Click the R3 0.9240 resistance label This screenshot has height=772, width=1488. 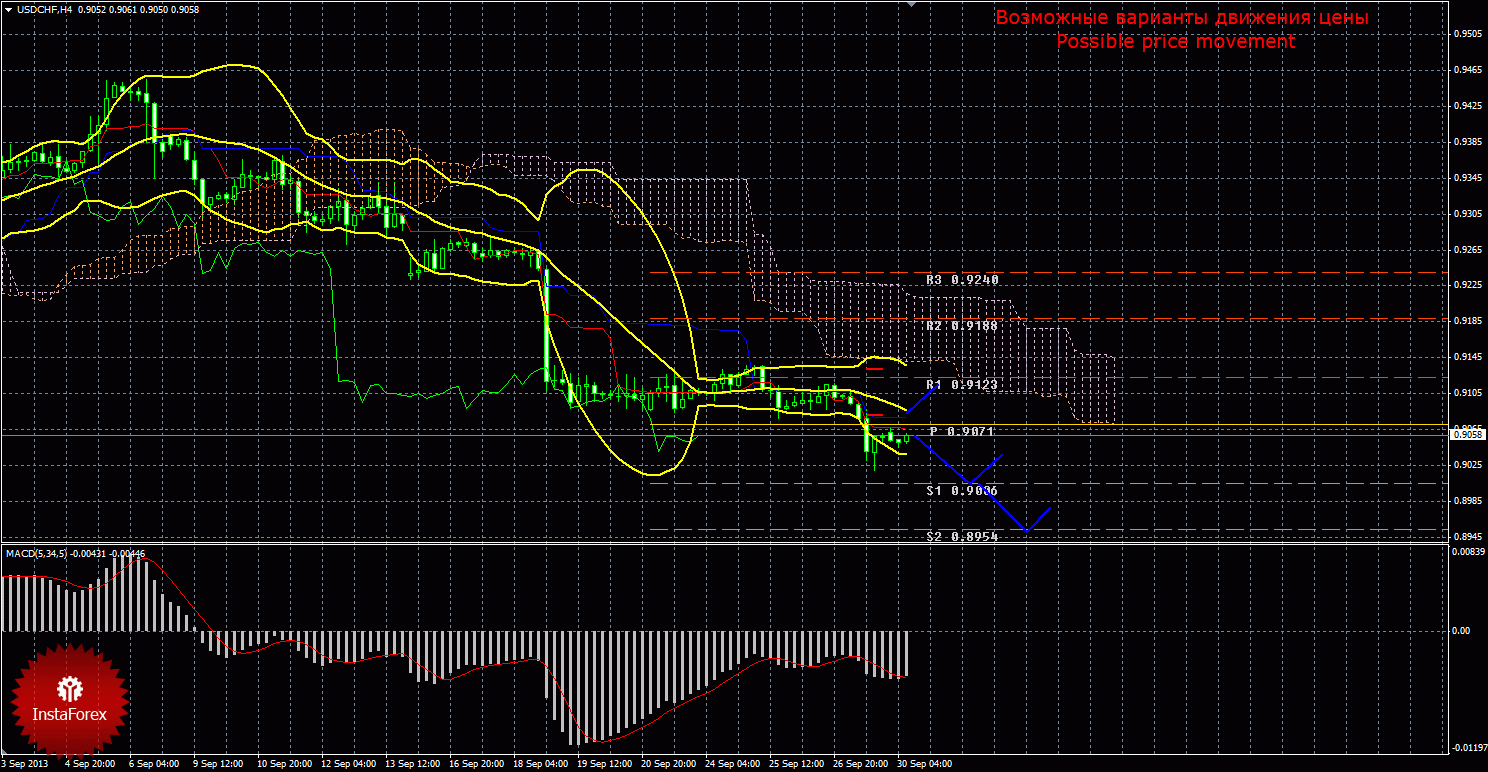point(962,280)
